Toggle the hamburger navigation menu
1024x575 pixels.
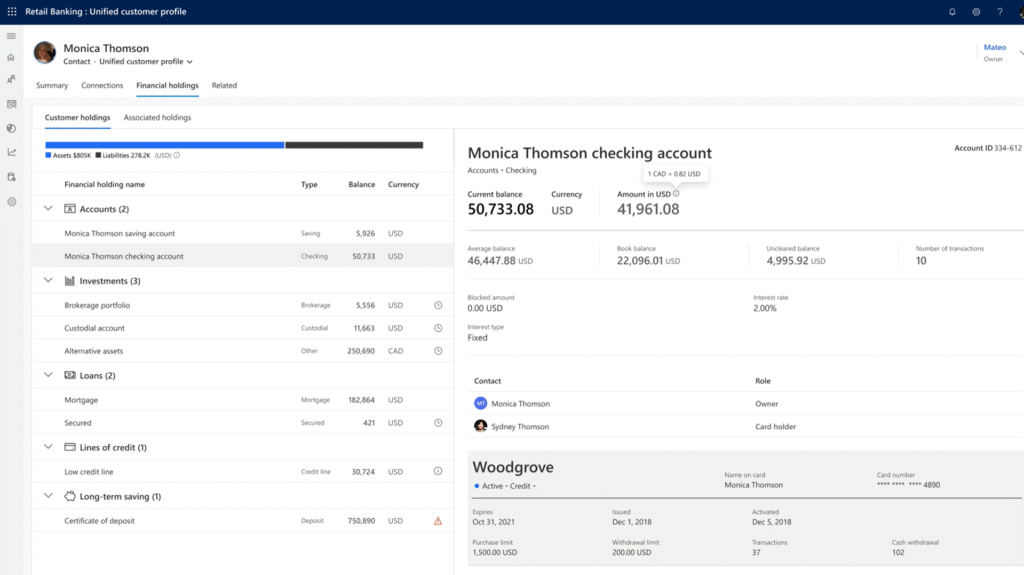pyautogui.click(x=11, y=36)
